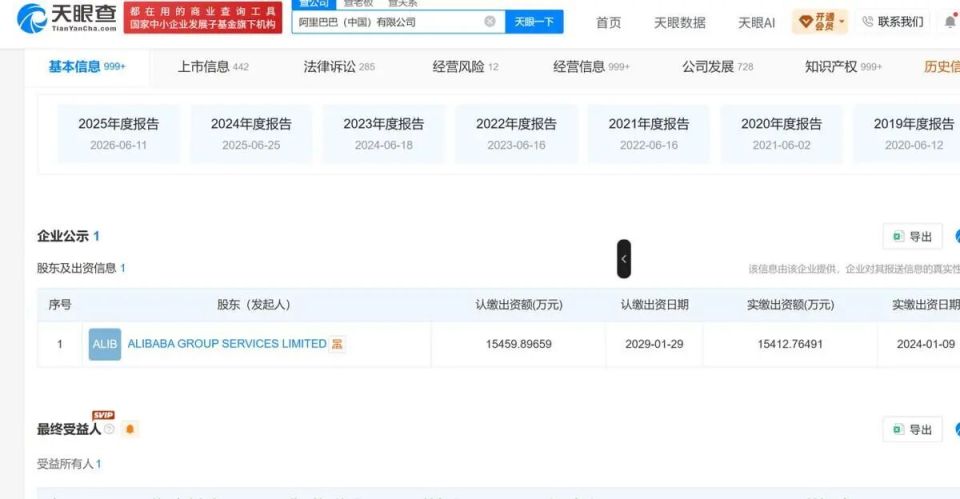Switch to the 法律诉讼 tab
The image size is (960, 499).
(339, 67)
